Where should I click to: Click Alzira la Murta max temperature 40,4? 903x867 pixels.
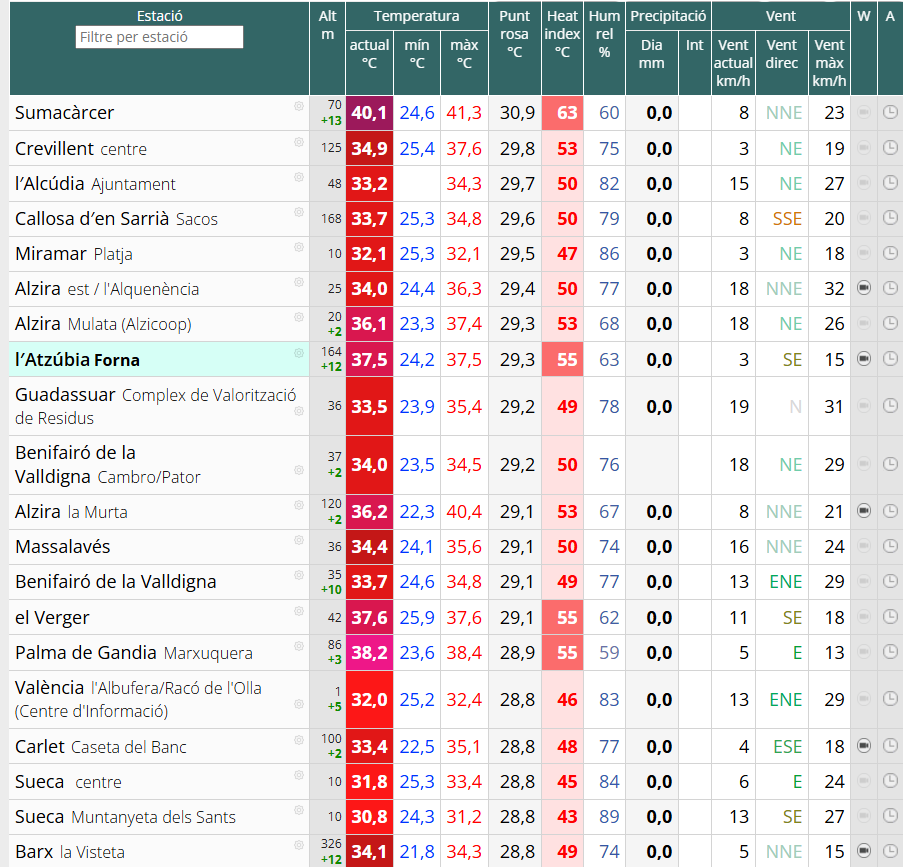coord(464,512)
